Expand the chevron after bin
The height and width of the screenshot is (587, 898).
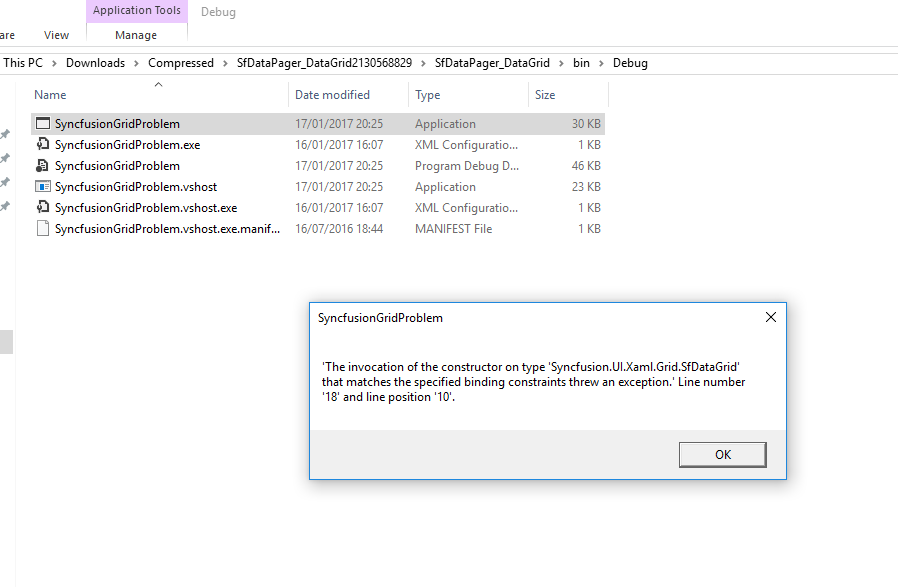coord(601,64)
